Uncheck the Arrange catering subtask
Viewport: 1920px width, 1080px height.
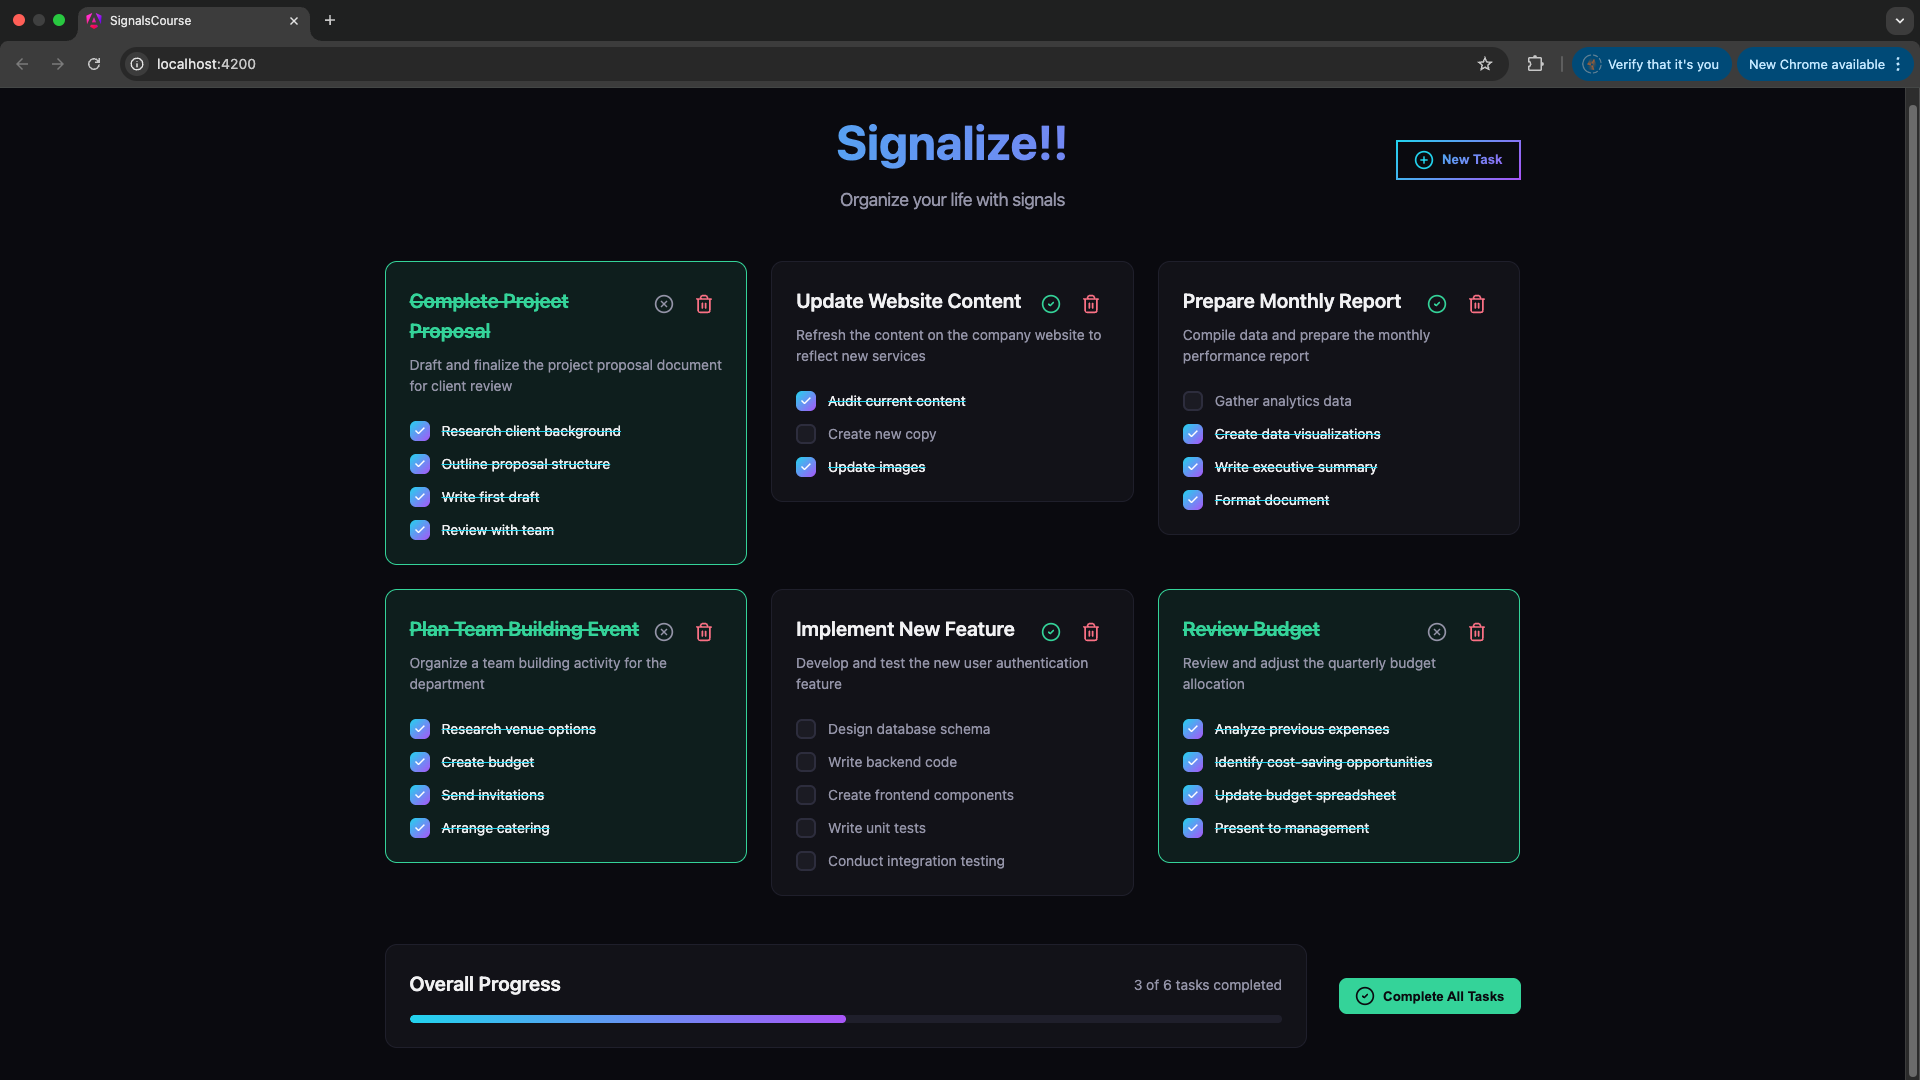tap(419, 828)
